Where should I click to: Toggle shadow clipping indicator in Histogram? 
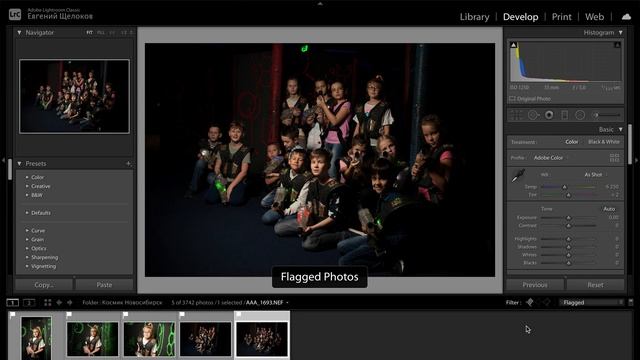point(514,45)
